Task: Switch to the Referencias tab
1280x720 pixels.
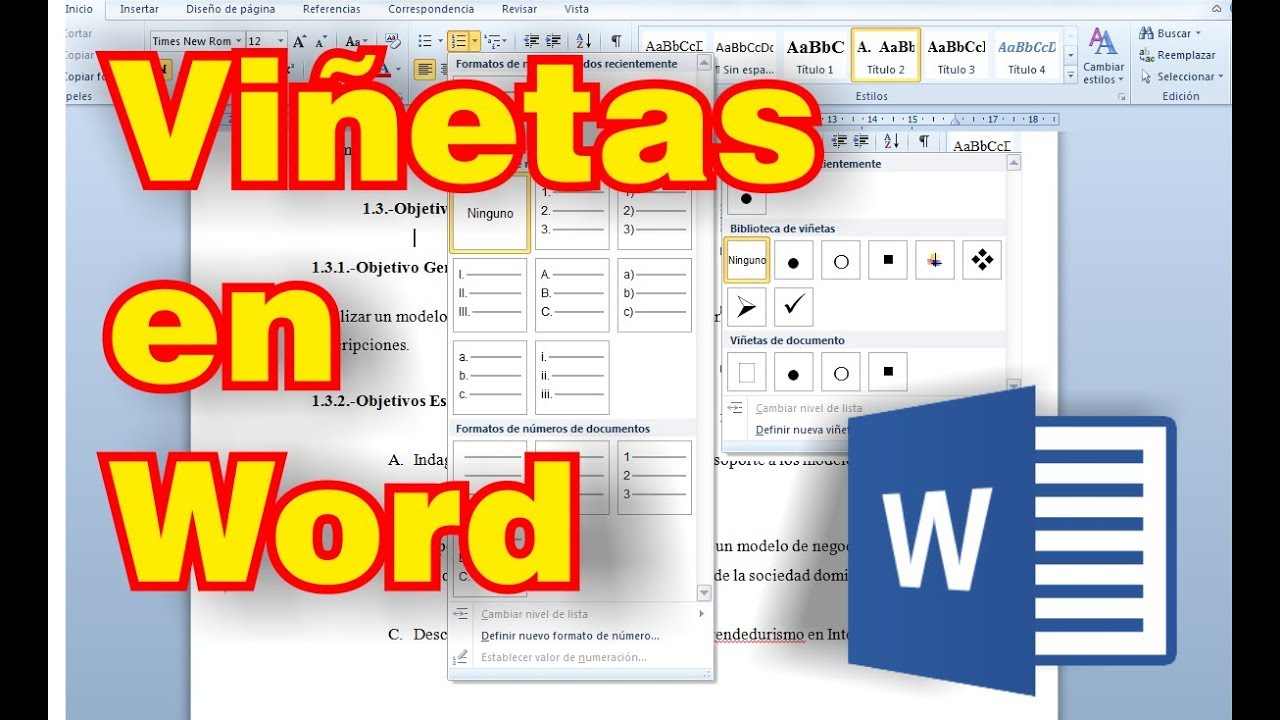Action: pos(332,9)
